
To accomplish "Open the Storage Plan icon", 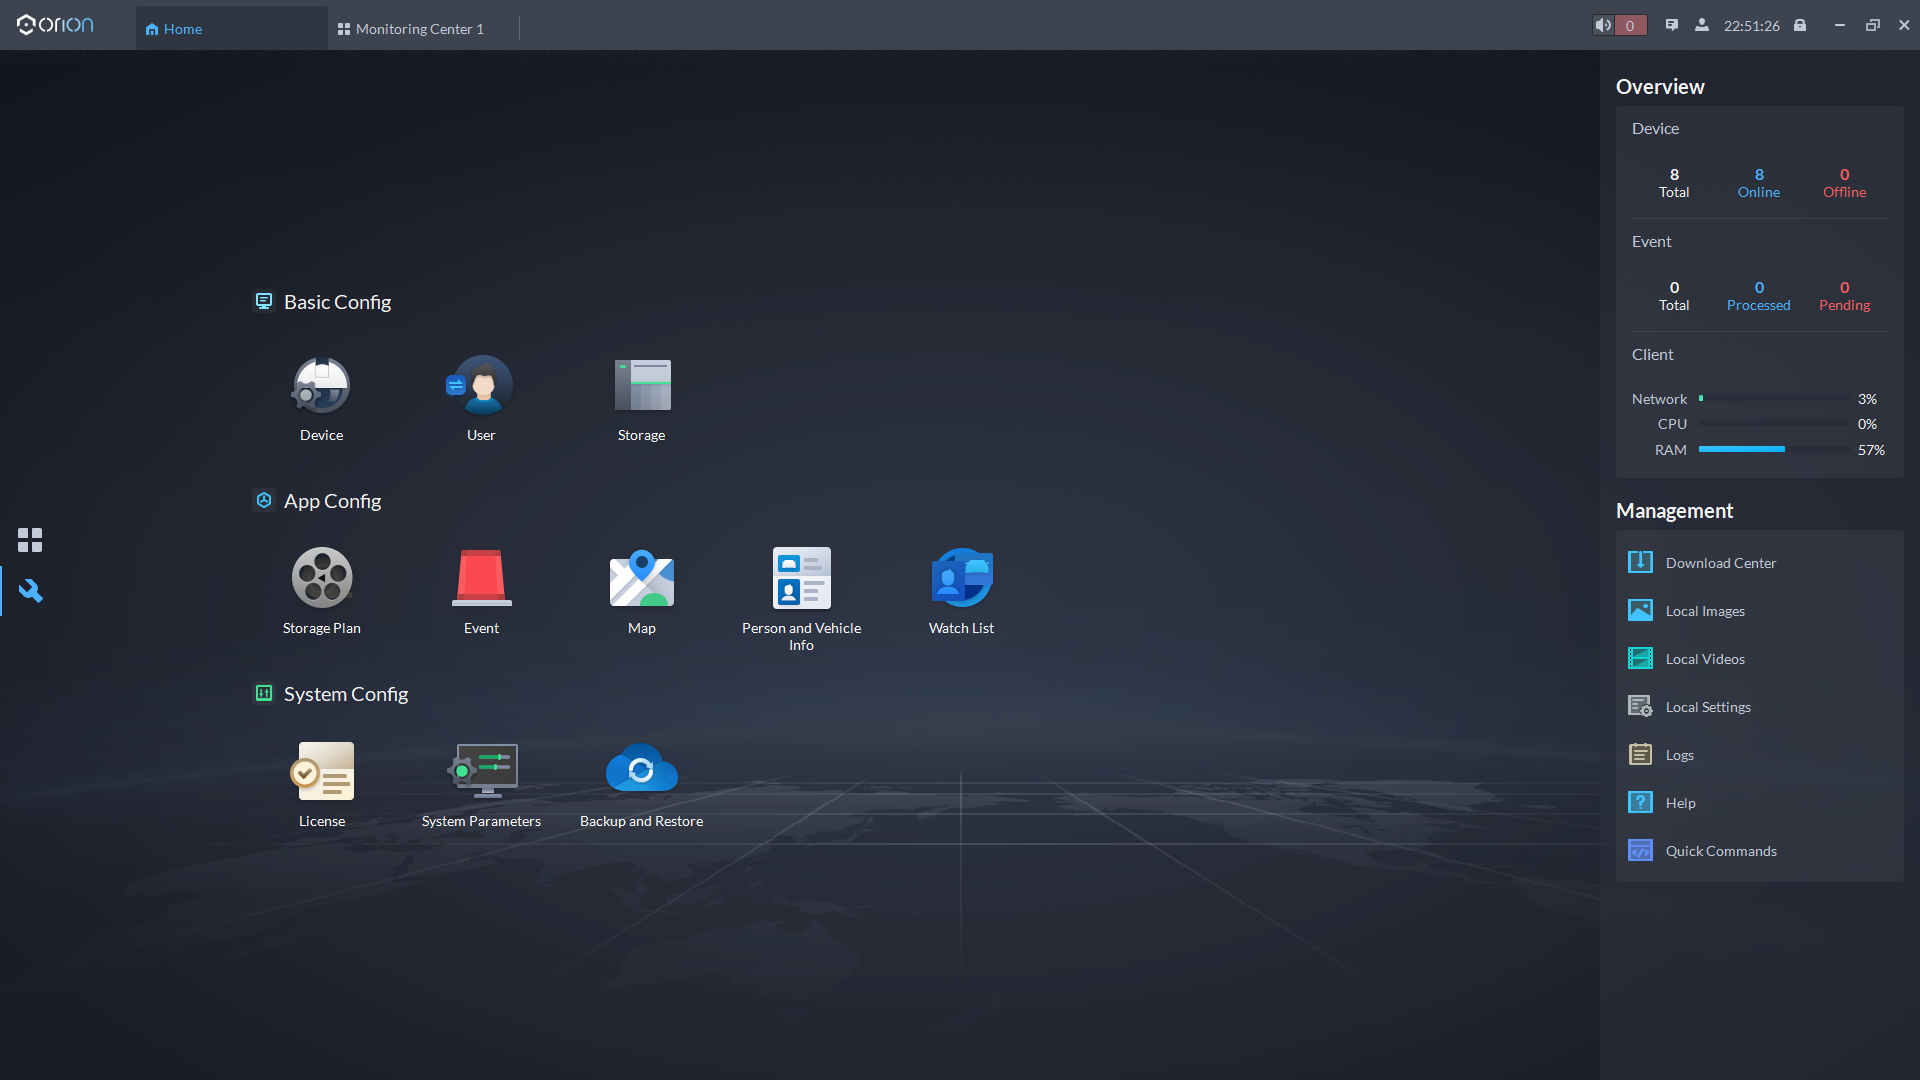I will 321,578.
